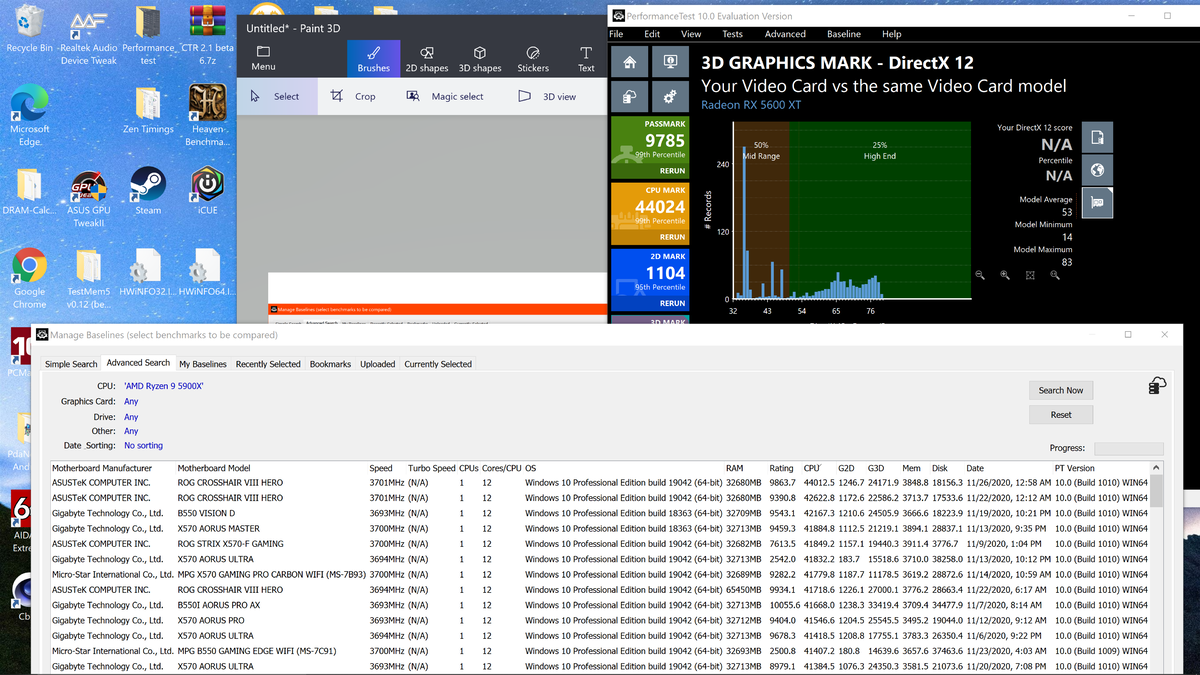Open the File menu in PerformanceTest
Image resolution: width=1200 pixels, height=675 pixels.
click(617, 34)
